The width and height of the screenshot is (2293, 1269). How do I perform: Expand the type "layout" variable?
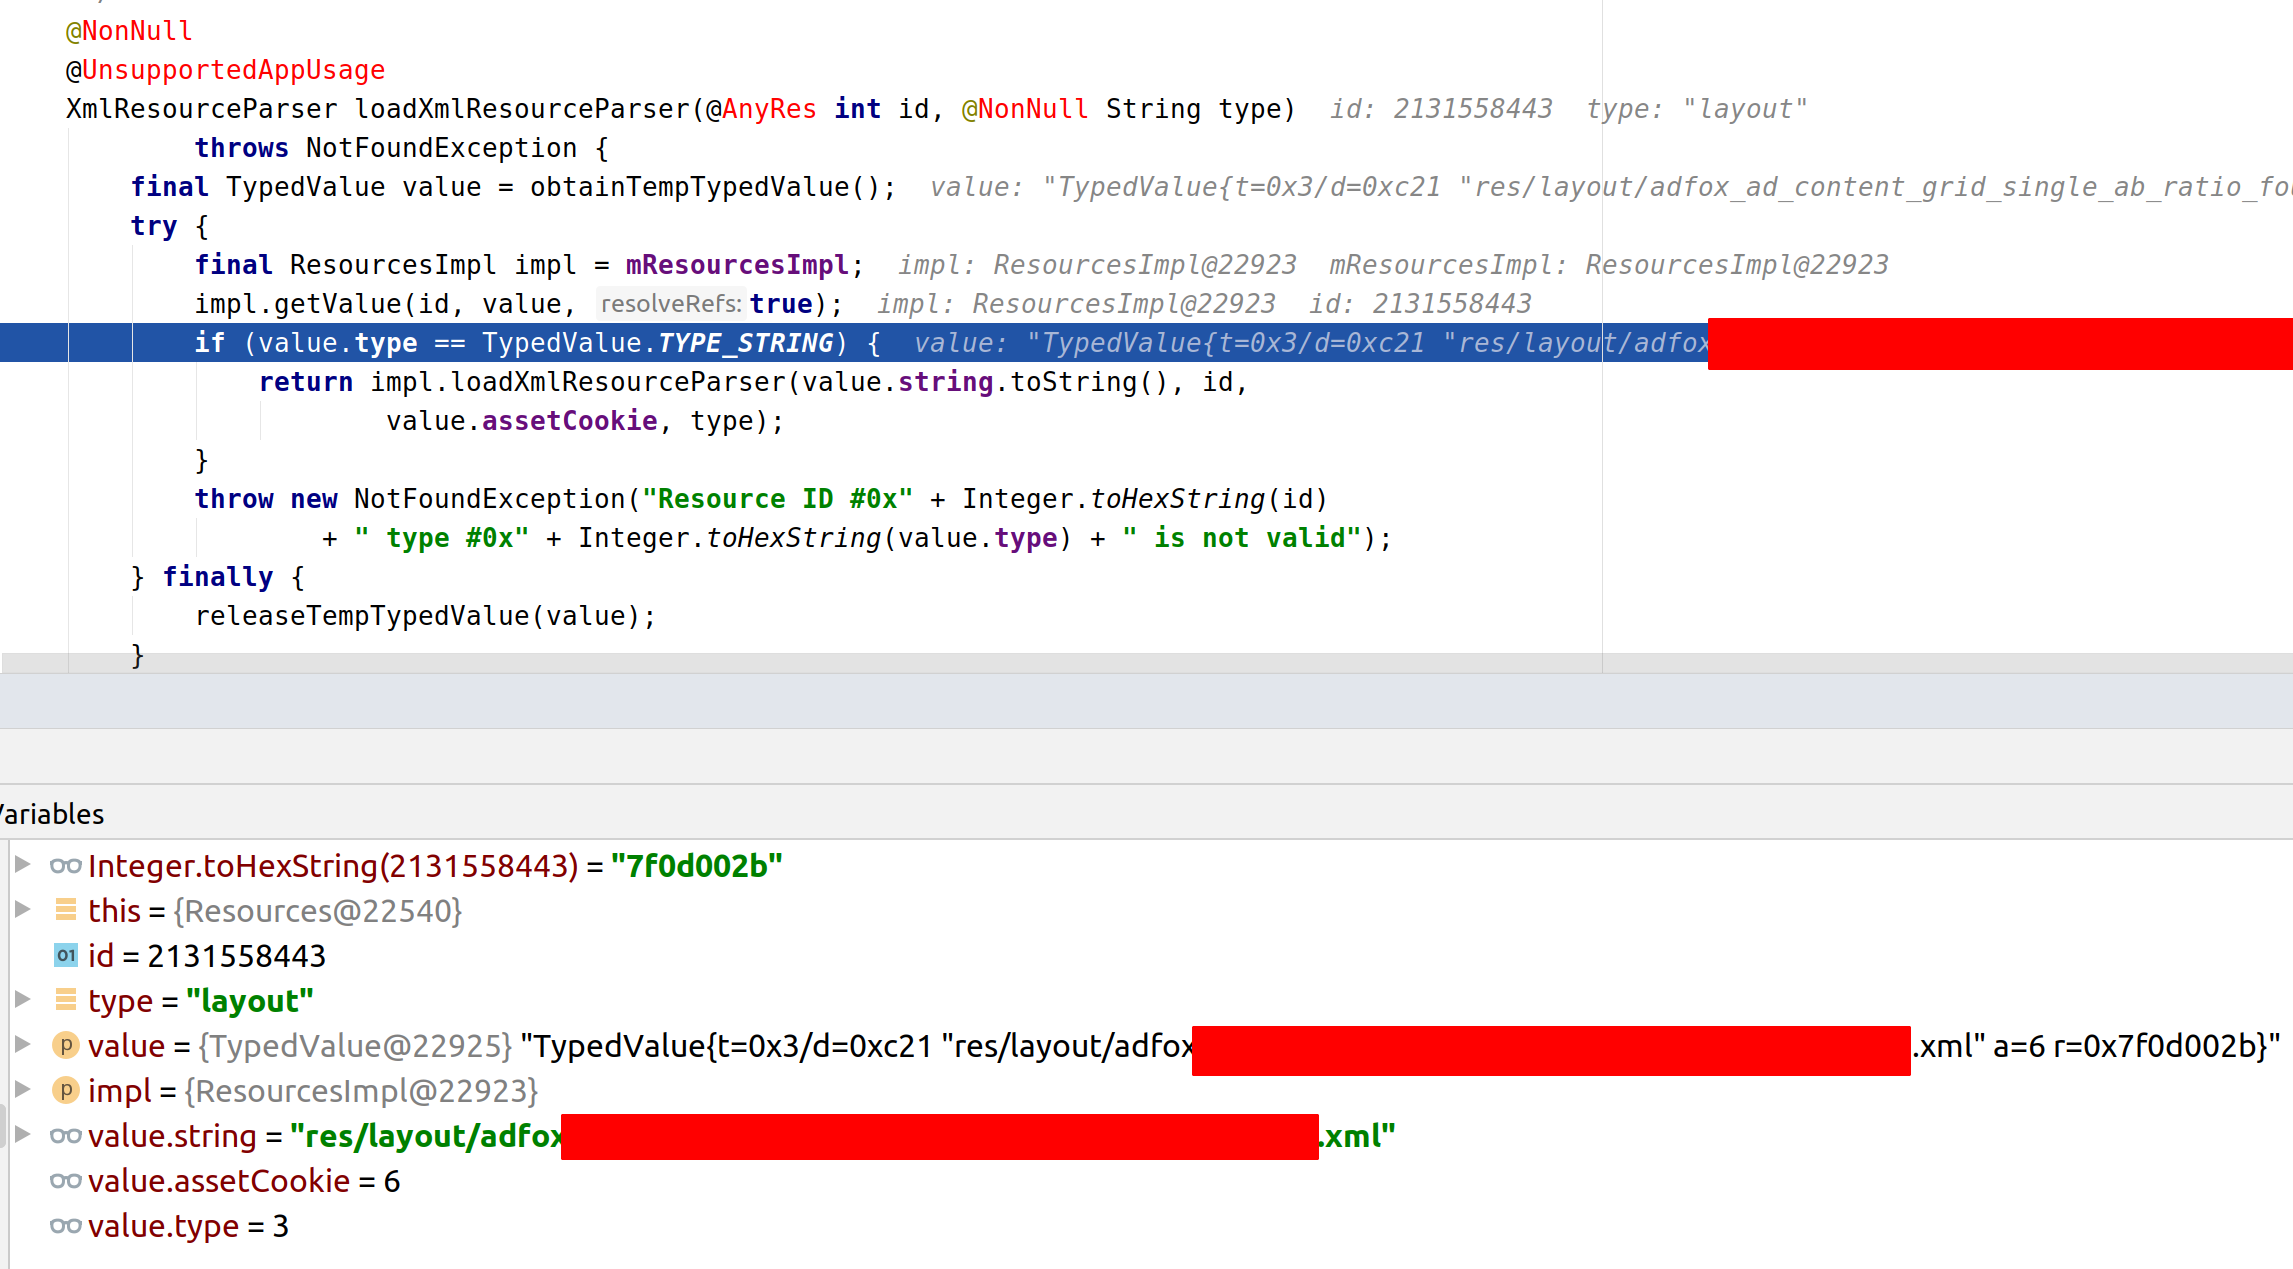click(22, 999)
